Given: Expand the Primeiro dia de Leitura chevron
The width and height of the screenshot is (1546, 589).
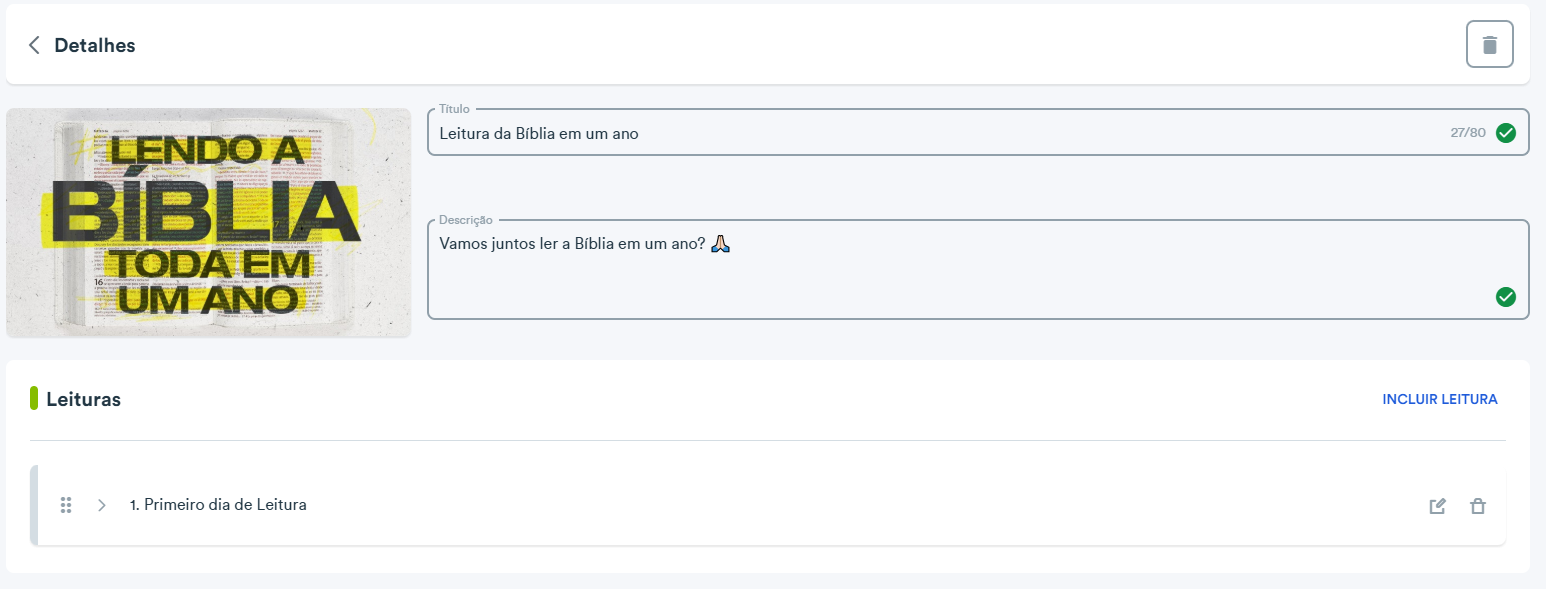Looking at the screenshot, I should point(101,505).
